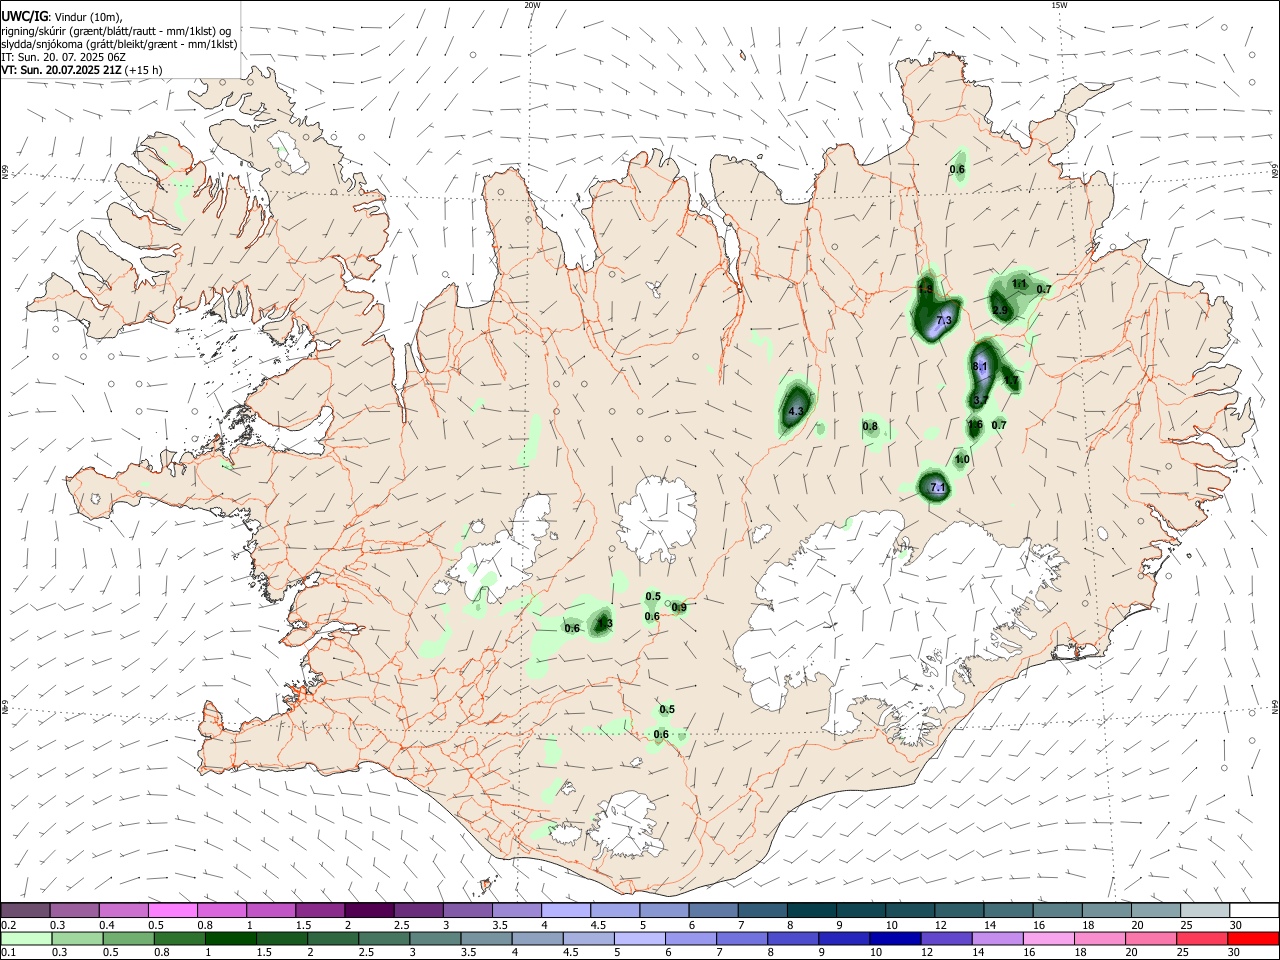Click the 7.1 precipitation value on map
The height and width of the screenshot is (960, 1280).
pos(937,488)
